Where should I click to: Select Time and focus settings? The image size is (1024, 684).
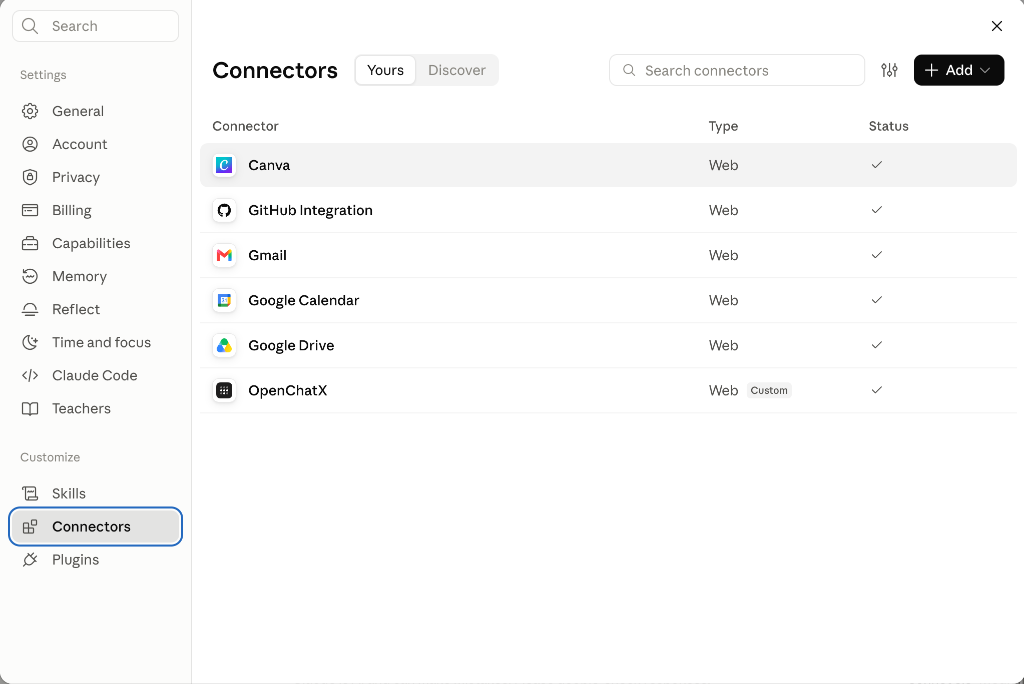(95, 342)
